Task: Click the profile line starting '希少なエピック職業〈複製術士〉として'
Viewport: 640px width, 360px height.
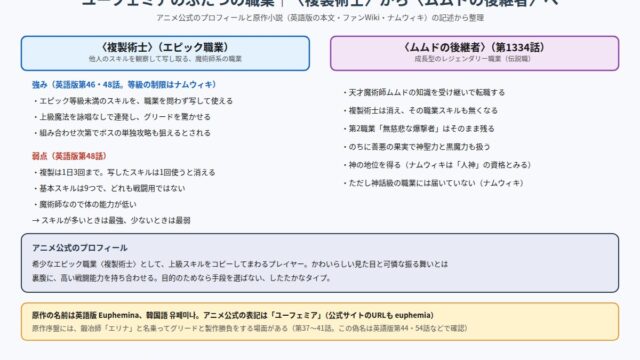Action: pyautogui.click(x=240, y=264)
